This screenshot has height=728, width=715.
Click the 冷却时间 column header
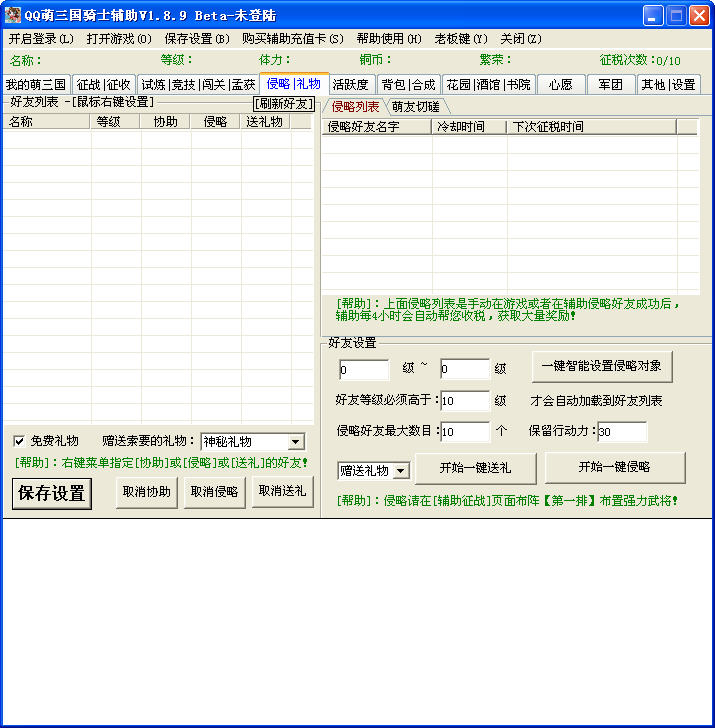(x=469, y=127)
